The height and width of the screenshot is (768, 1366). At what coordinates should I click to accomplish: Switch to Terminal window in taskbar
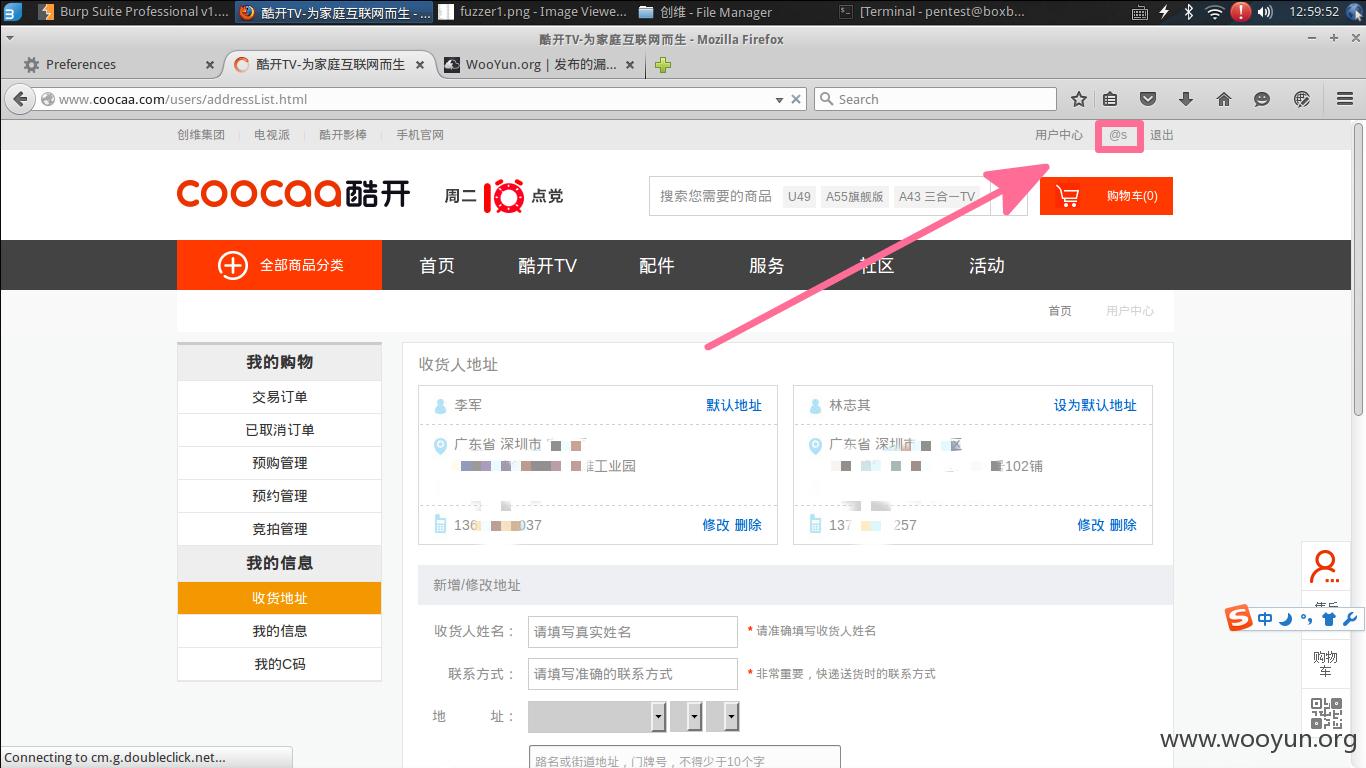click(x=931, y=12)
